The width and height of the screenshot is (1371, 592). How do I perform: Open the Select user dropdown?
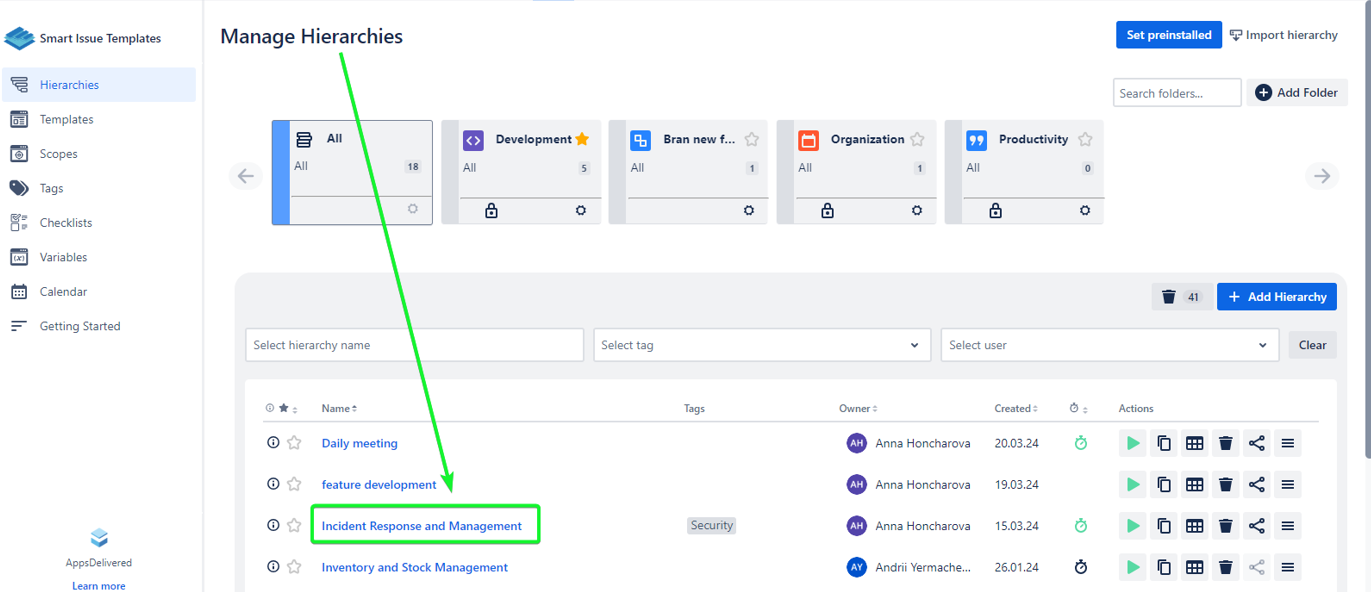pyautogui.click(x=1108, y=345)
